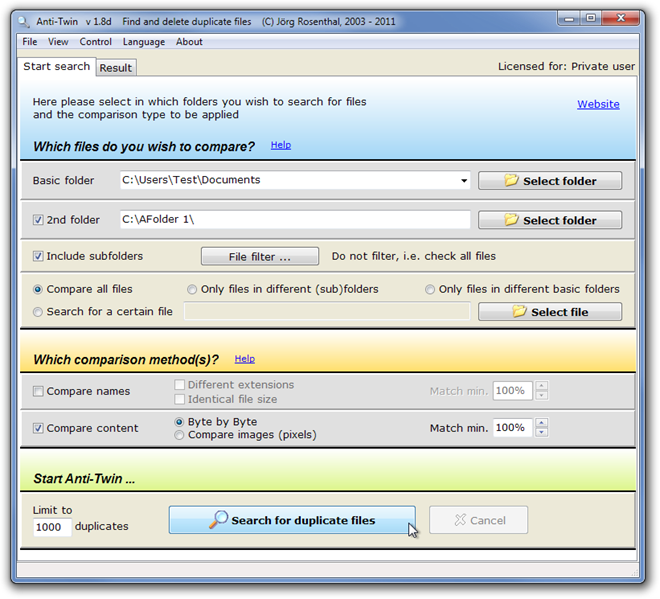This screenshot has height=599, width=660.
Task: Expand the Basic folder path dropdown arrow
Action: click(x=464, y=181)
